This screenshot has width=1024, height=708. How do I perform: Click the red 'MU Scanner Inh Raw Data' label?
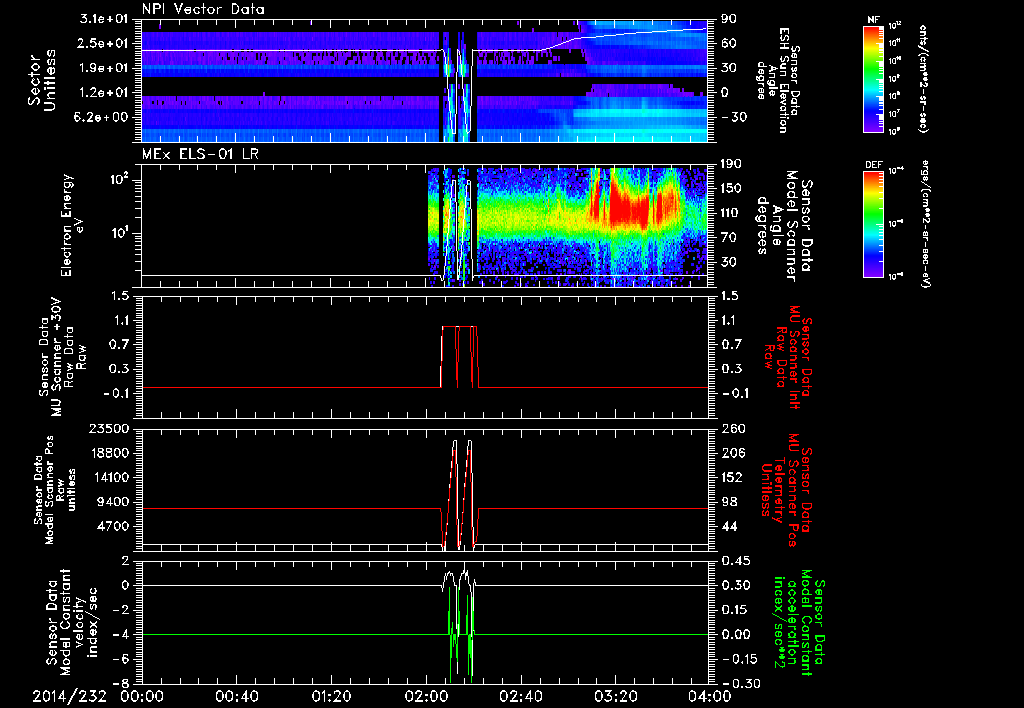[786, 358]
